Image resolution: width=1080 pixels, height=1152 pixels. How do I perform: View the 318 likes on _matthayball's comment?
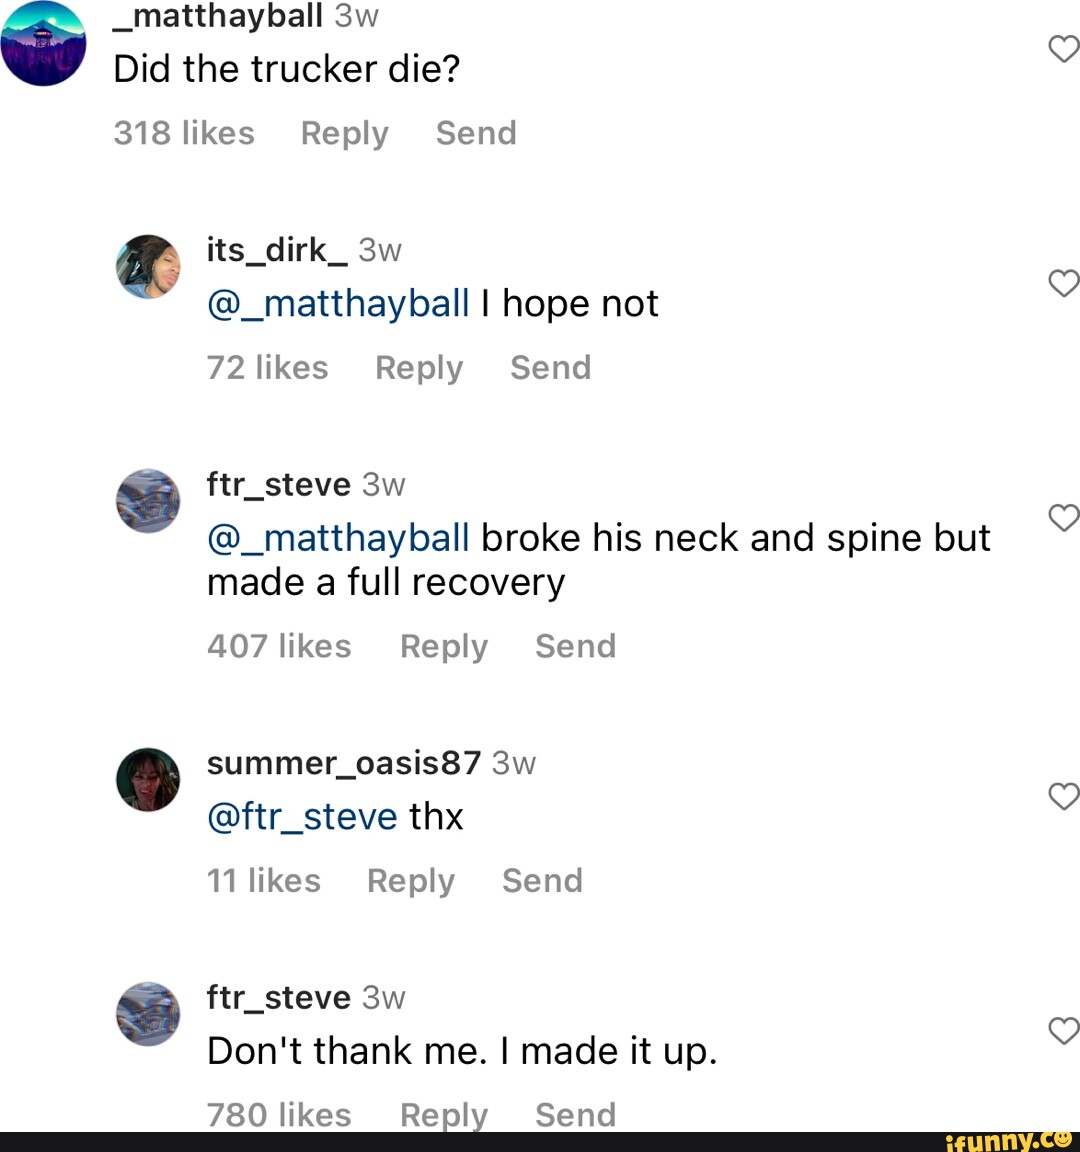click(x=184, y=133)
